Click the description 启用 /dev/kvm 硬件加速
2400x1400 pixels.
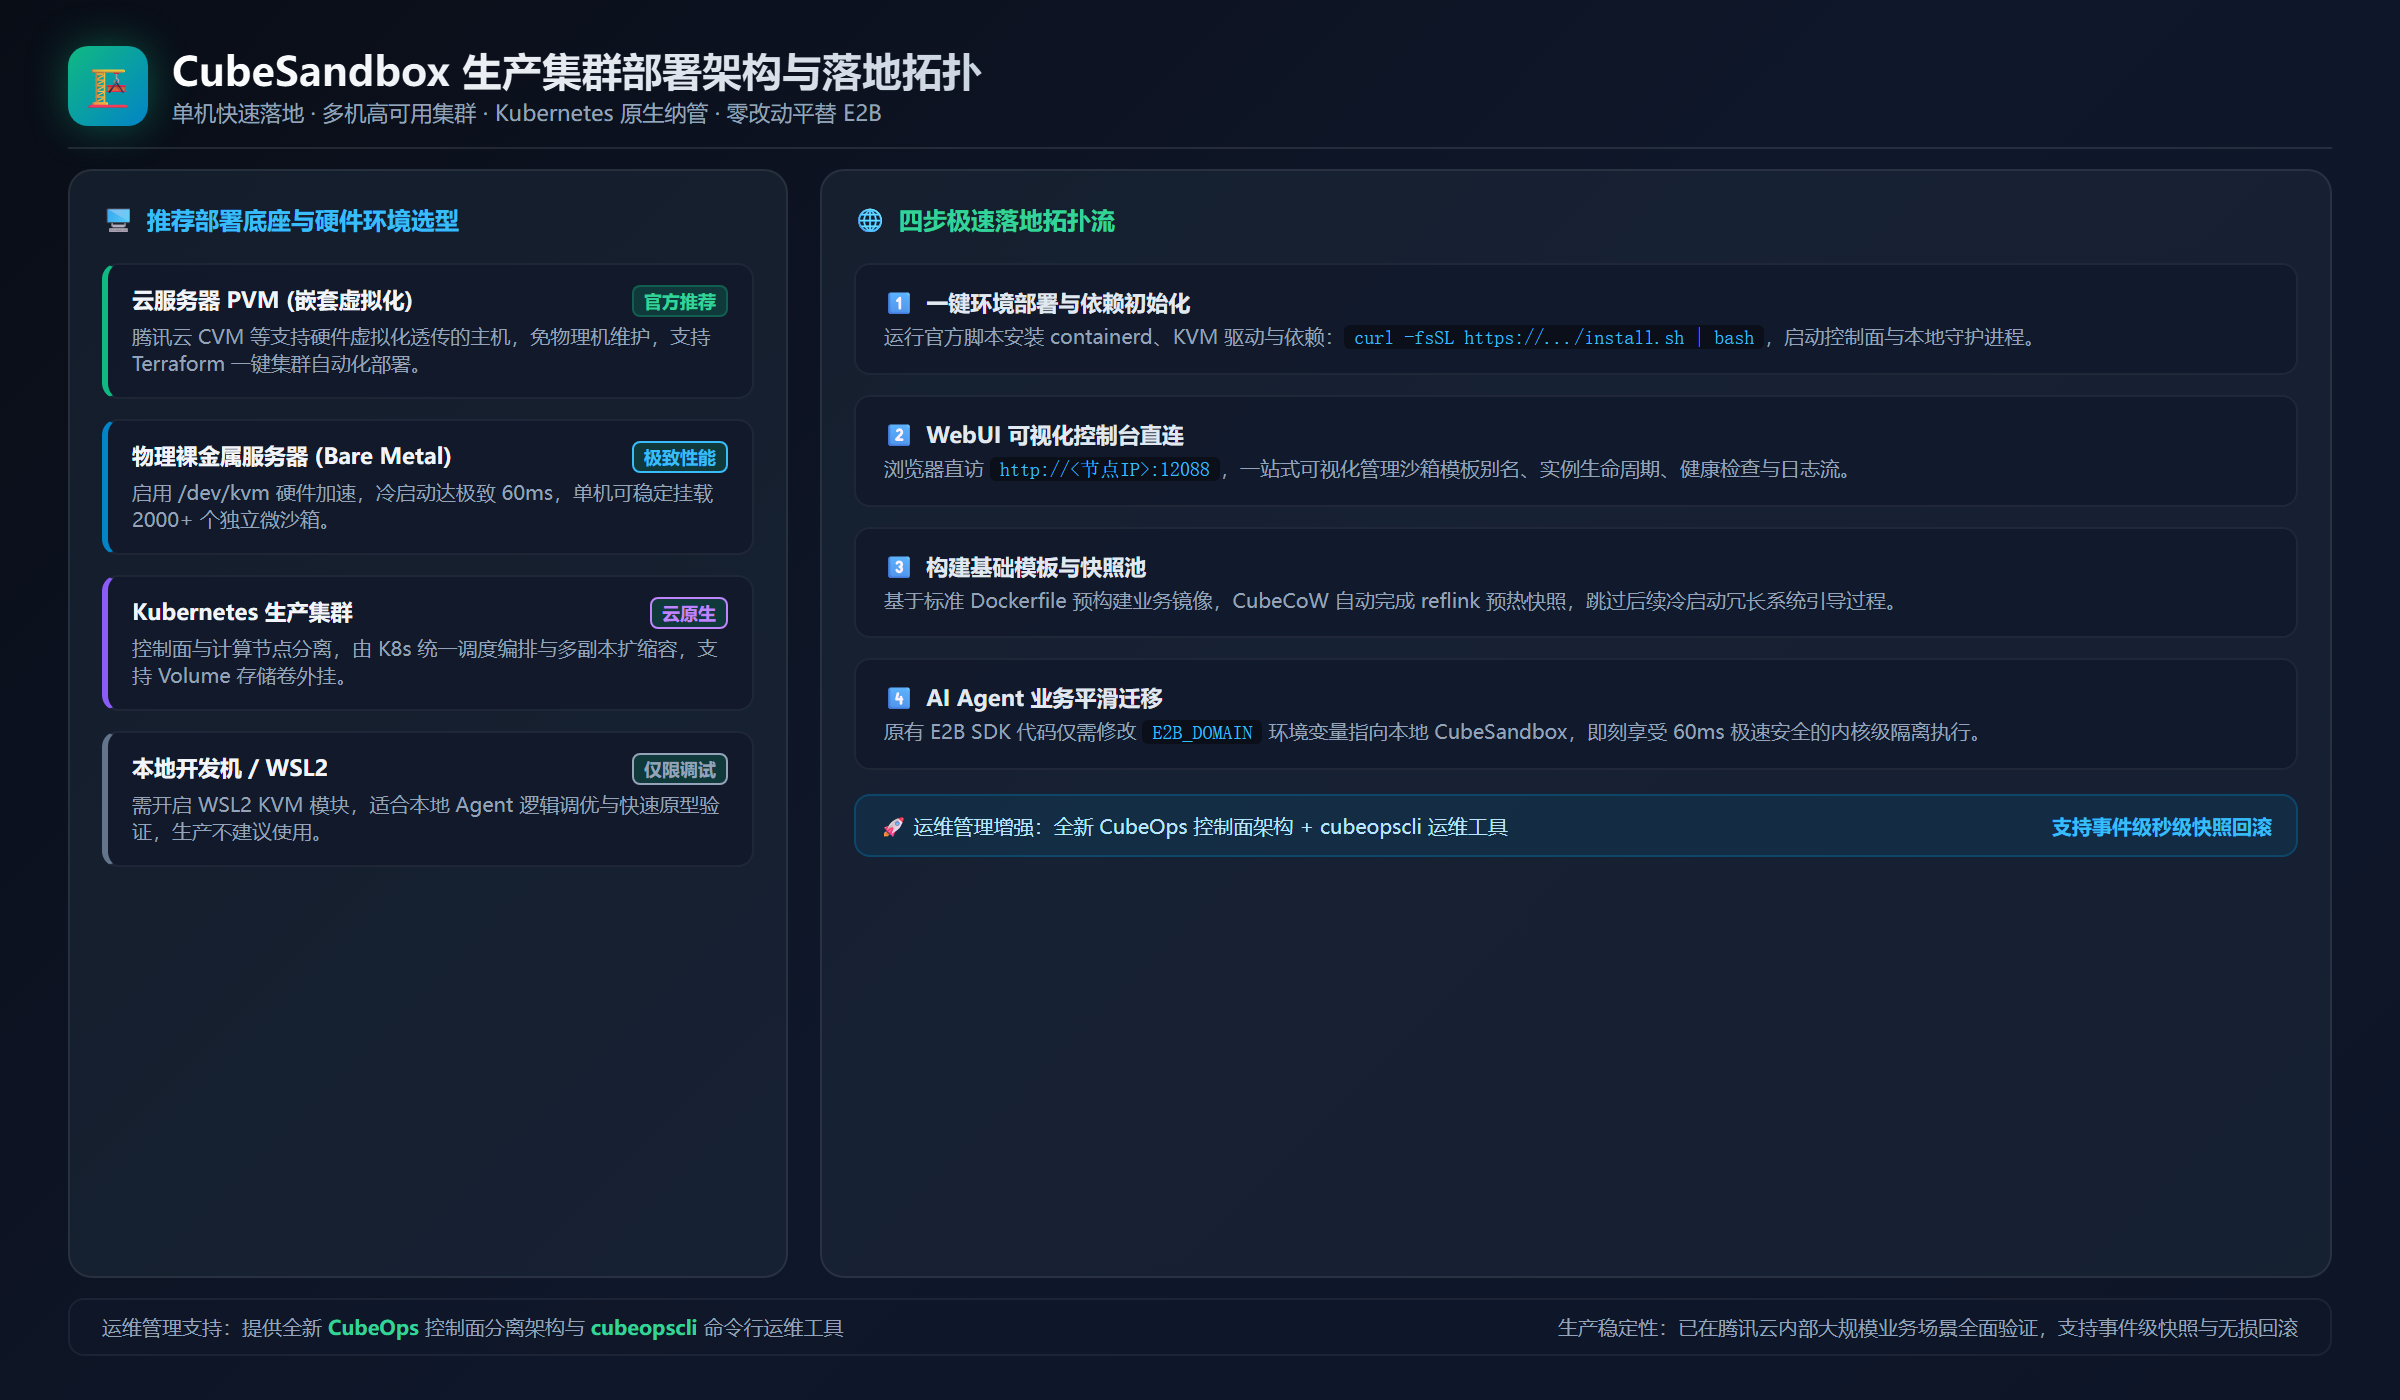(244, 493)
